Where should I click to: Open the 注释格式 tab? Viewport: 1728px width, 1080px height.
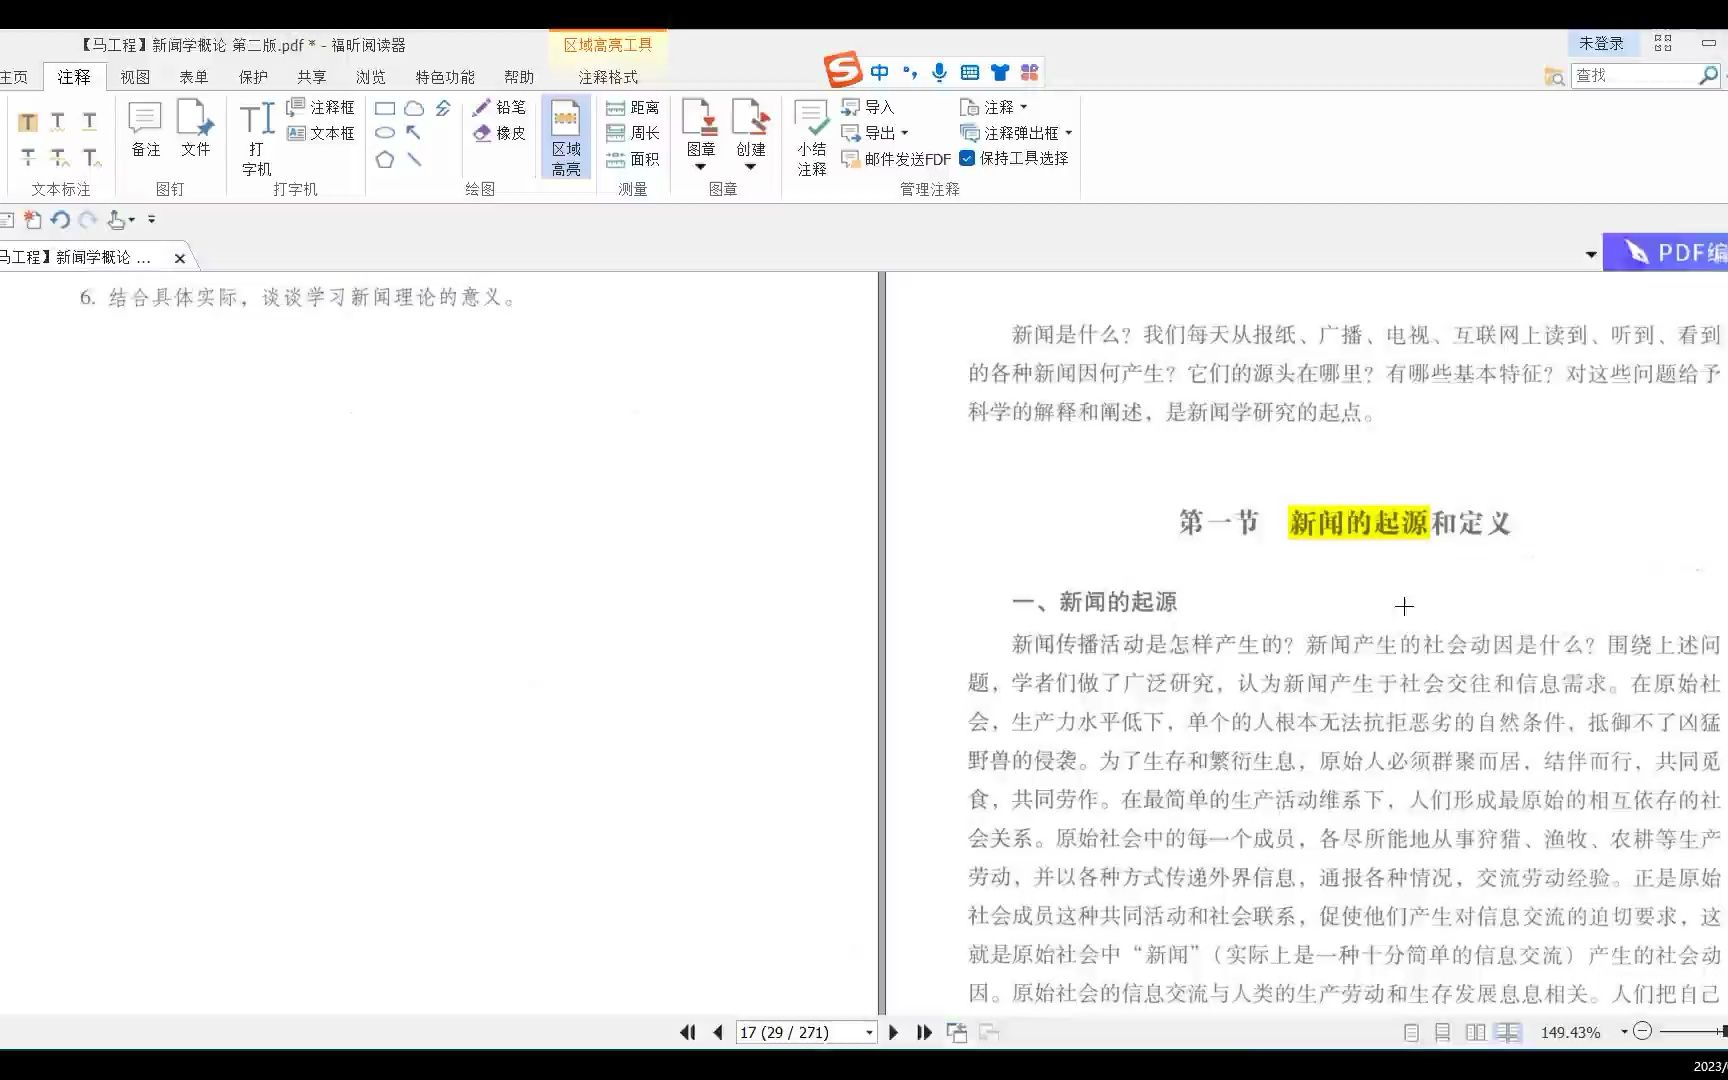pyautogui.click(x=608, y=77)
